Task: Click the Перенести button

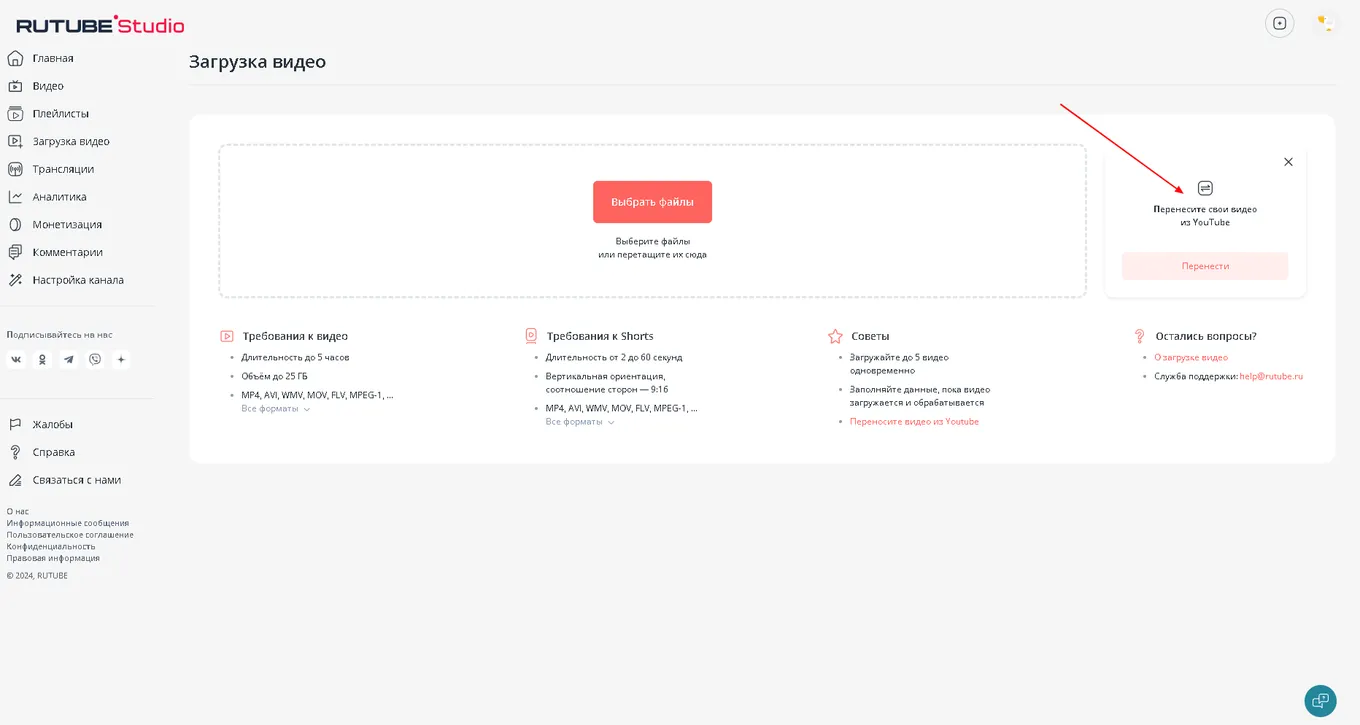Action: click(x=1205, y=266)
